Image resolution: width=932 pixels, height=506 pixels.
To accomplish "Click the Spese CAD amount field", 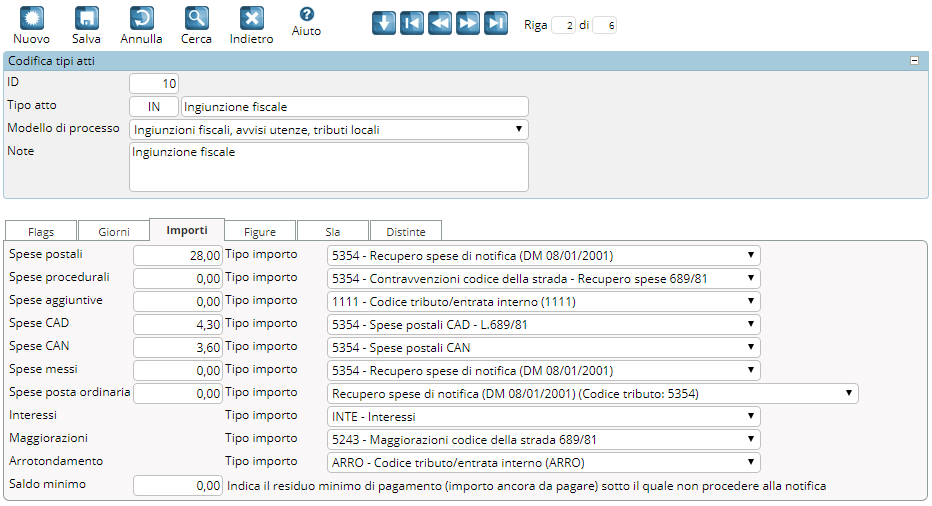I will 177,325.
